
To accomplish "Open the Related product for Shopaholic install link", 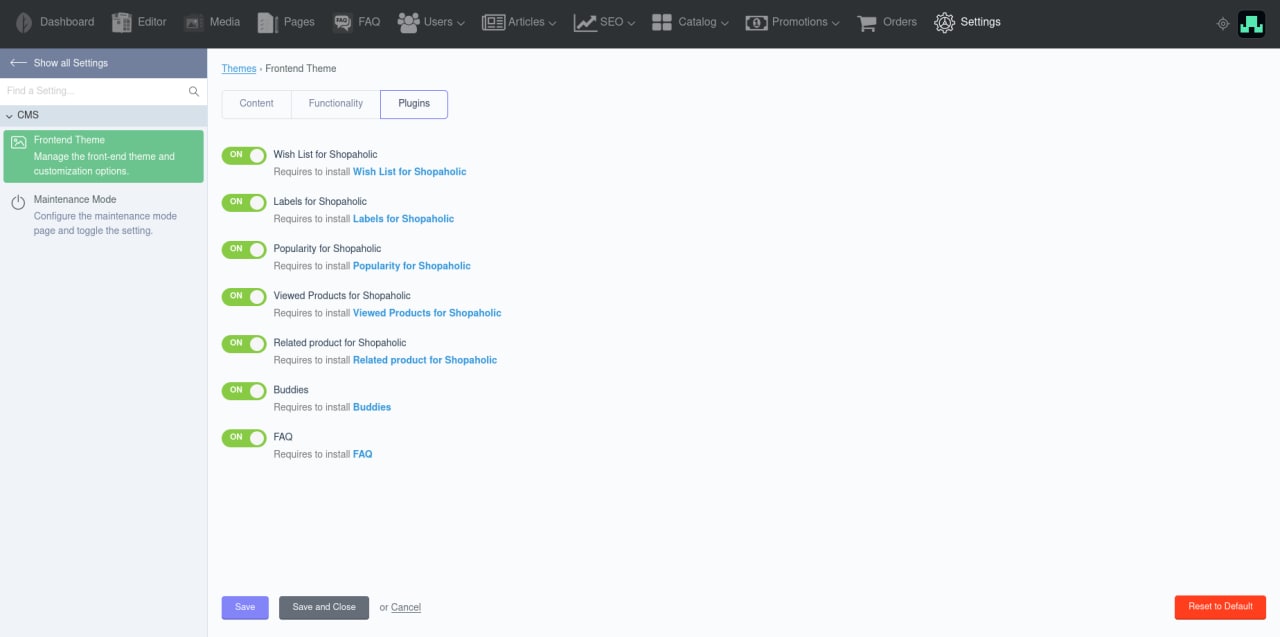I will (425, 360).
